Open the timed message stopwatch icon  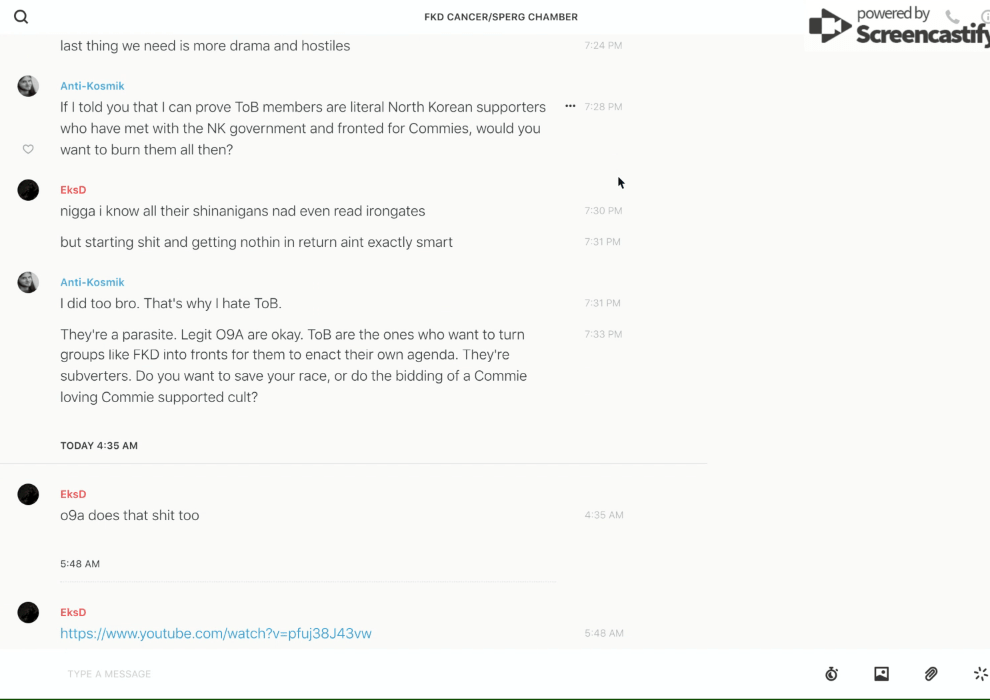tap(831, 674)
